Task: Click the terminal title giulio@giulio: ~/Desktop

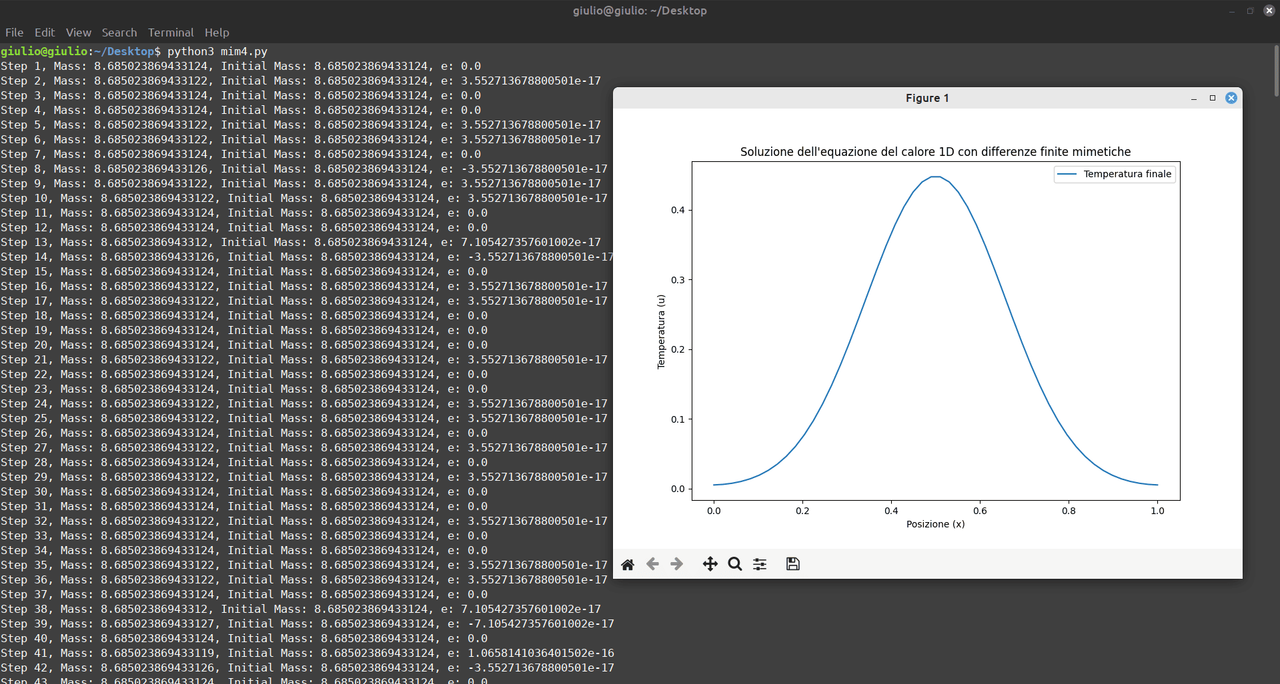Action: (x=640, y=11)
